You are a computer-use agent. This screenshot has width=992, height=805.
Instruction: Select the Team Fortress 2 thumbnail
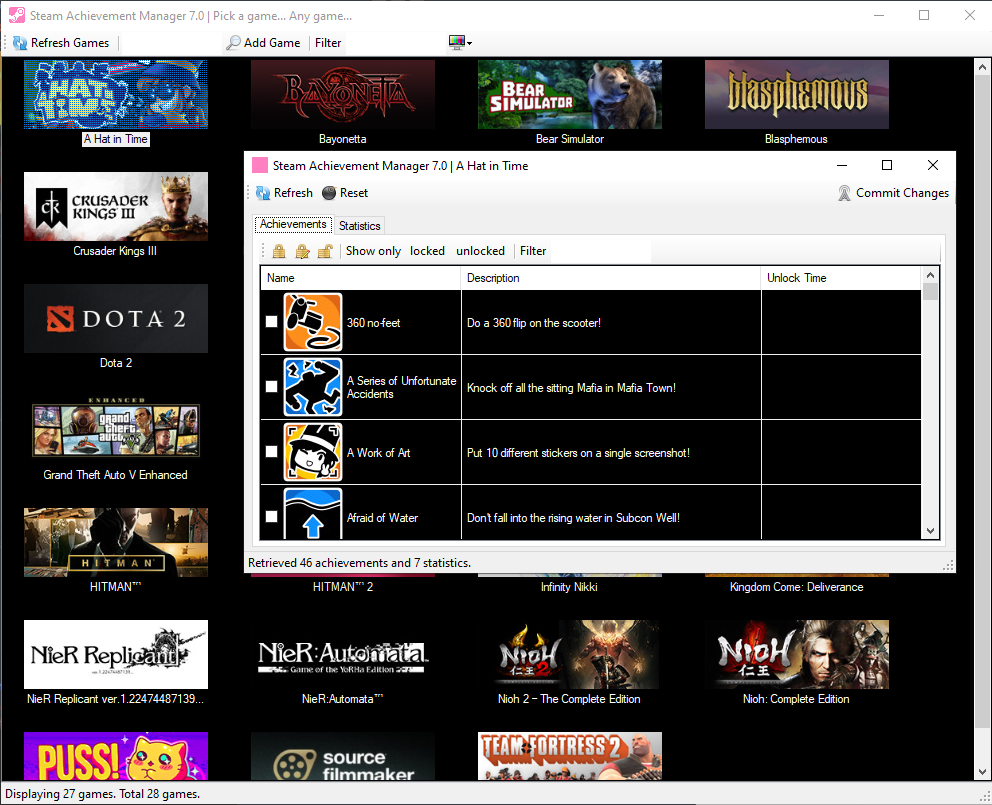point(570,756)
